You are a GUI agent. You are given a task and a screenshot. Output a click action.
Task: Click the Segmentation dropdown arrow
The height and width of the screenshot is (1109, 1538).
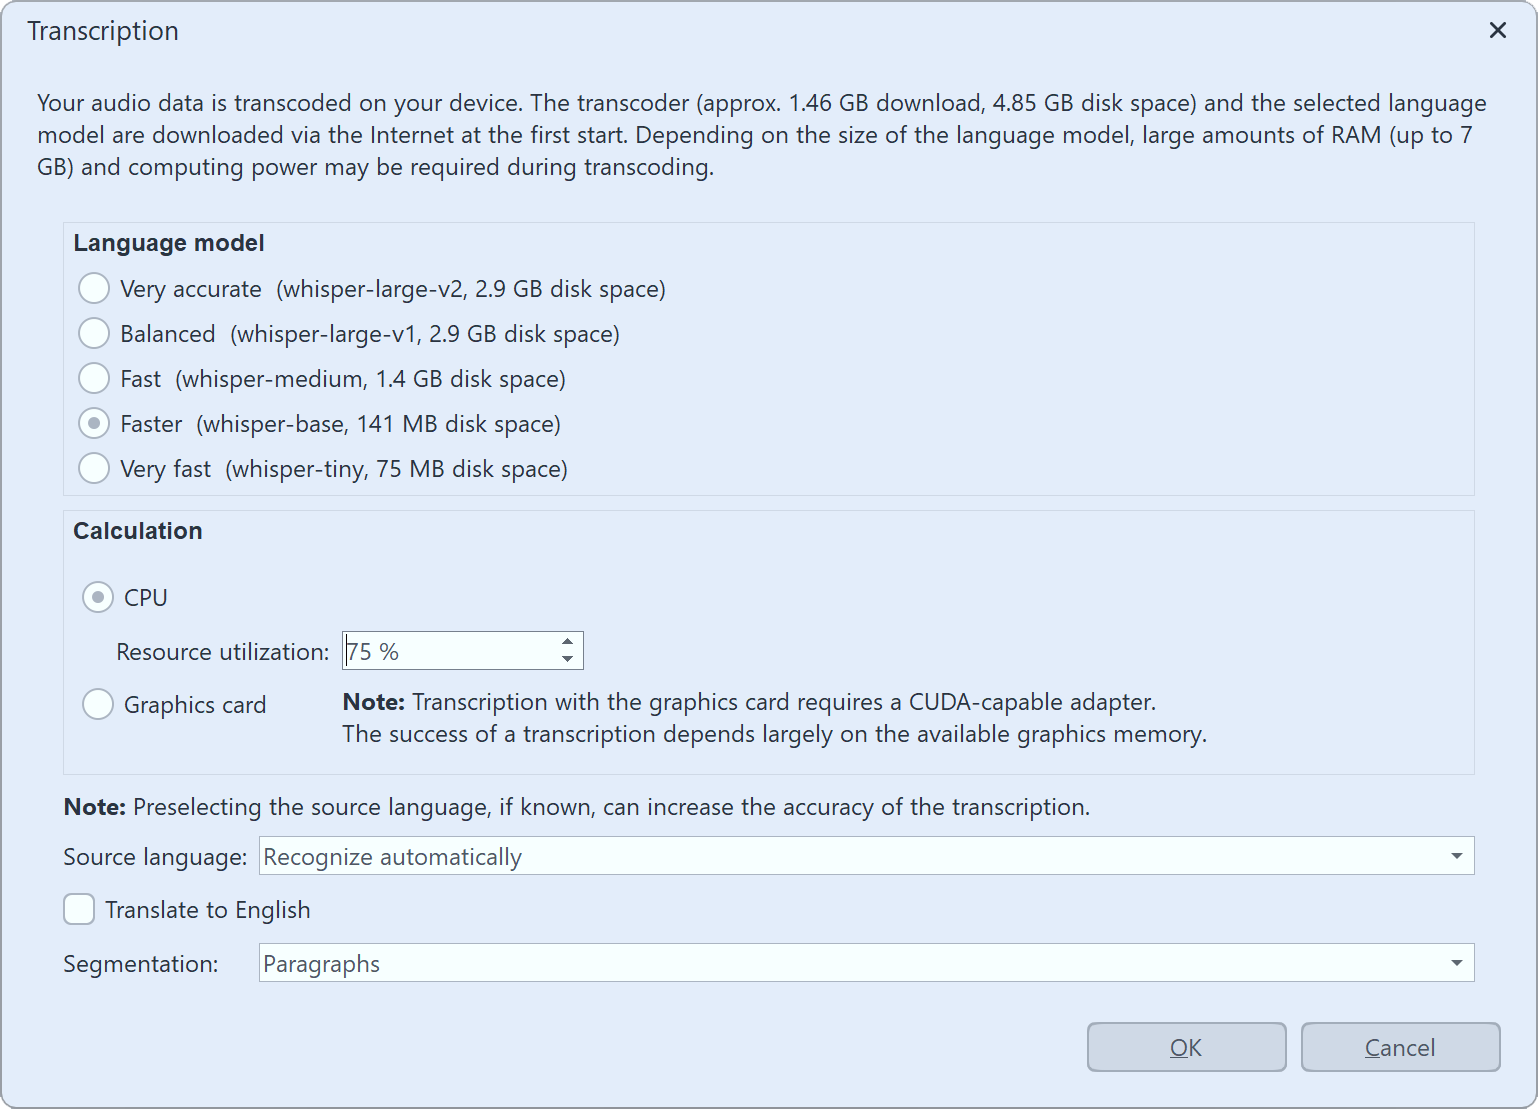[1456, 962]
